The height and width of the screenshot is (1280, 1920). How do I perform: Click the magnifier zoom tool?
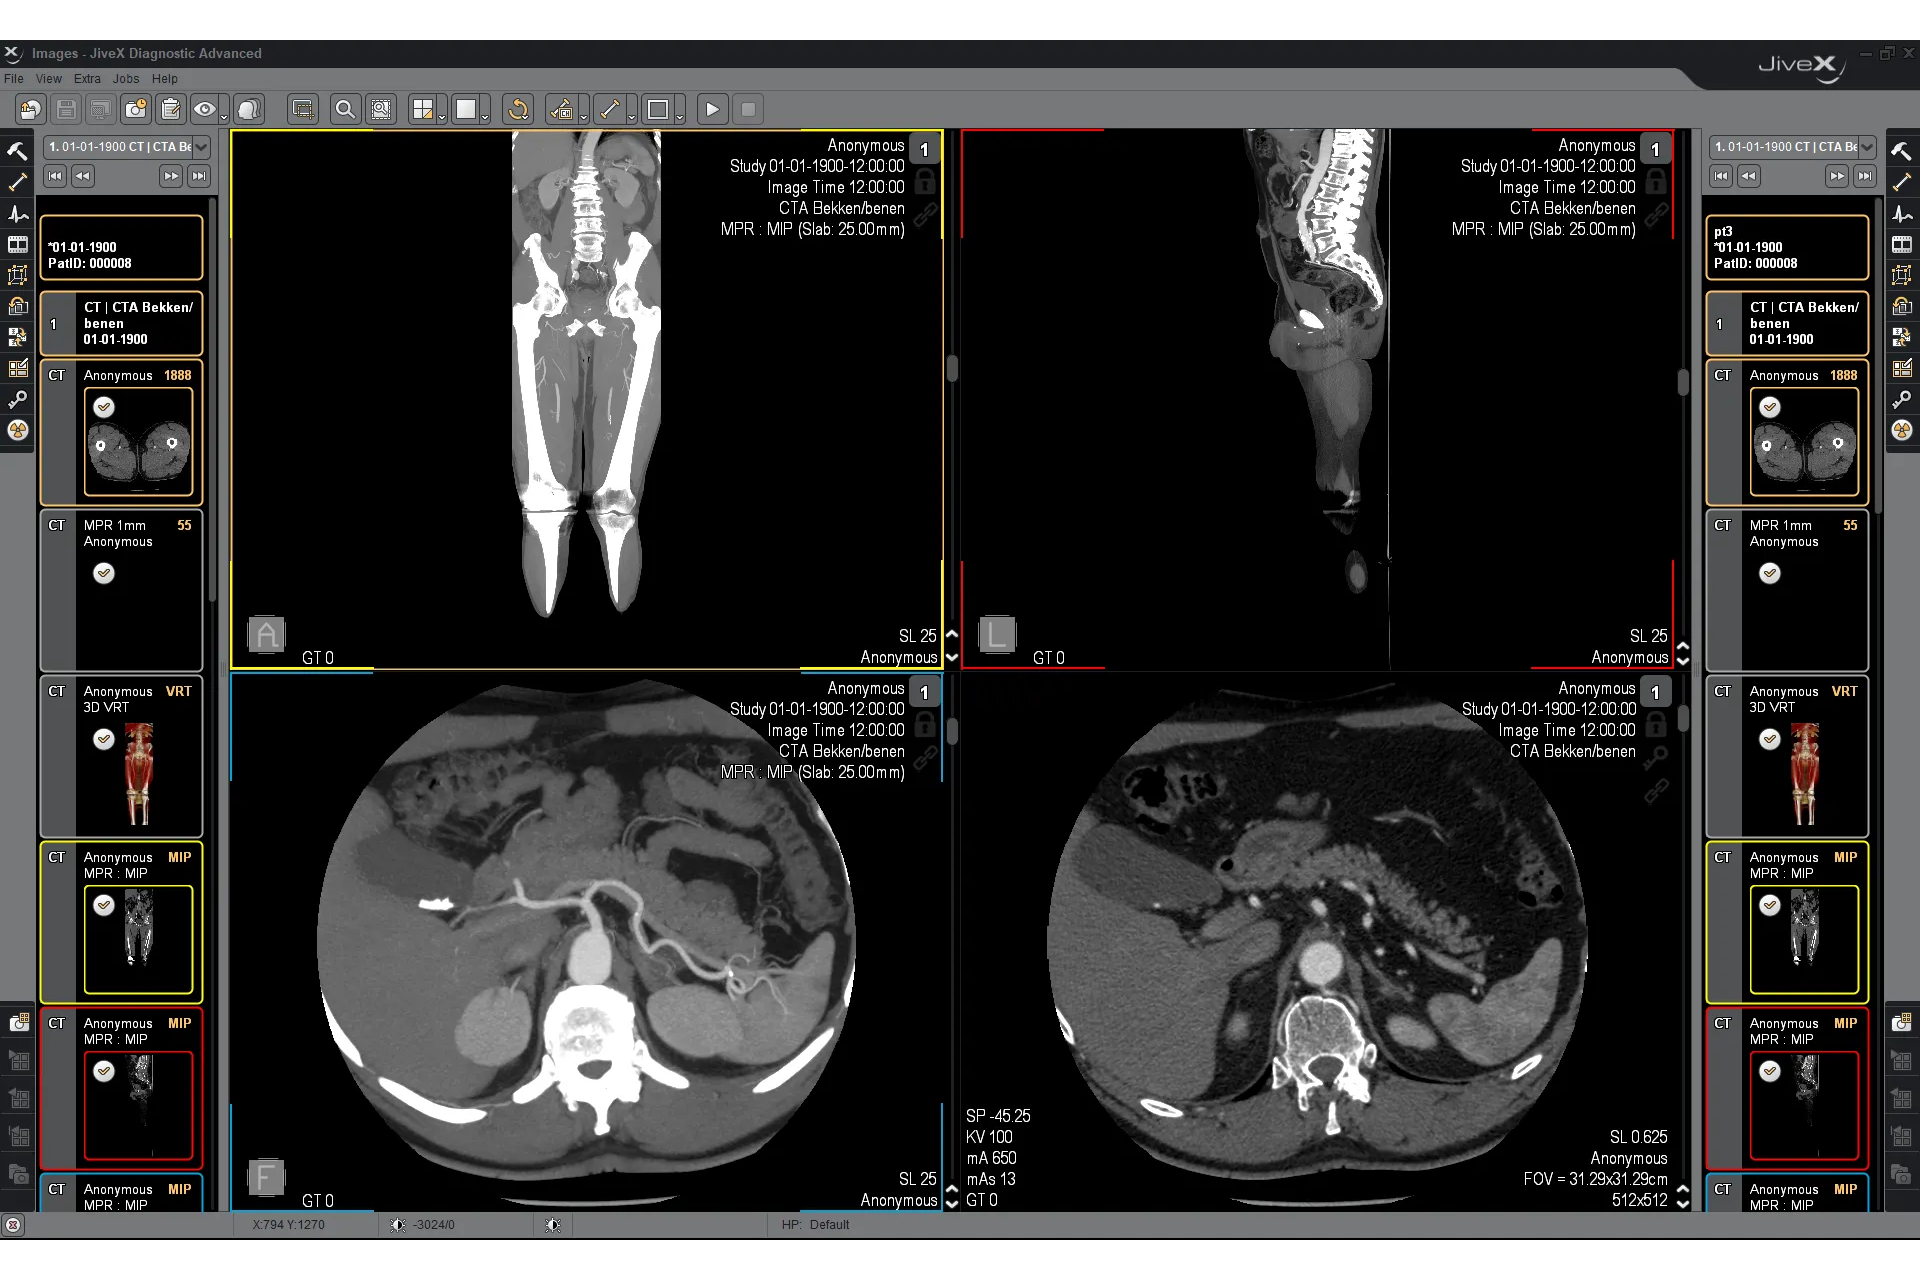[345, 110]
